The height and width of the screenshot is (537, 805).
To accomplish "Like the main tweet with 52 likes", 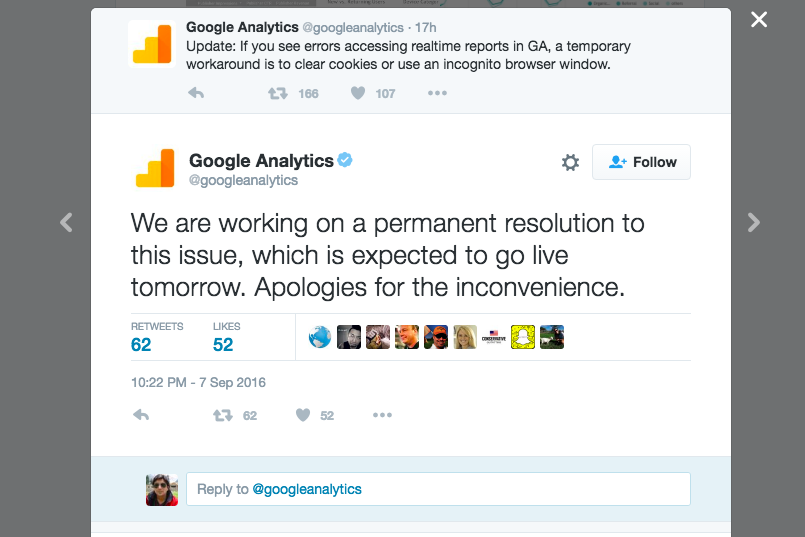I will coord(303,415).
